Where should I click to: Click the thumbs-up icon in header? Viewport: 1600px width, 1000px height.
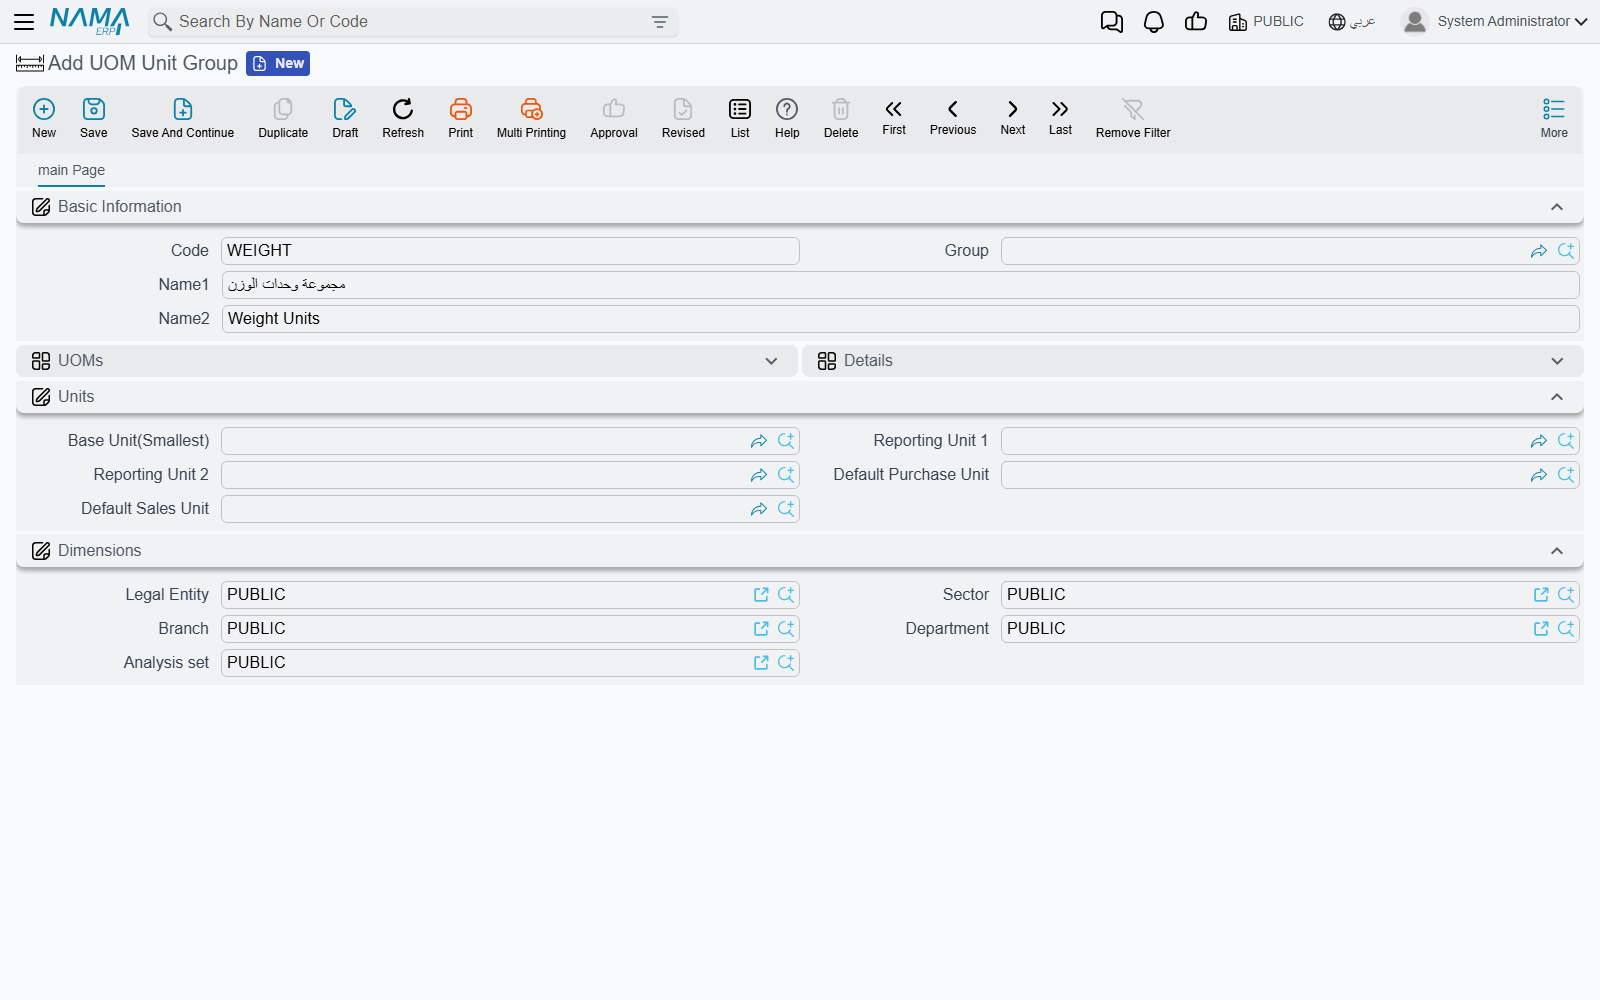pos(1196,22)
